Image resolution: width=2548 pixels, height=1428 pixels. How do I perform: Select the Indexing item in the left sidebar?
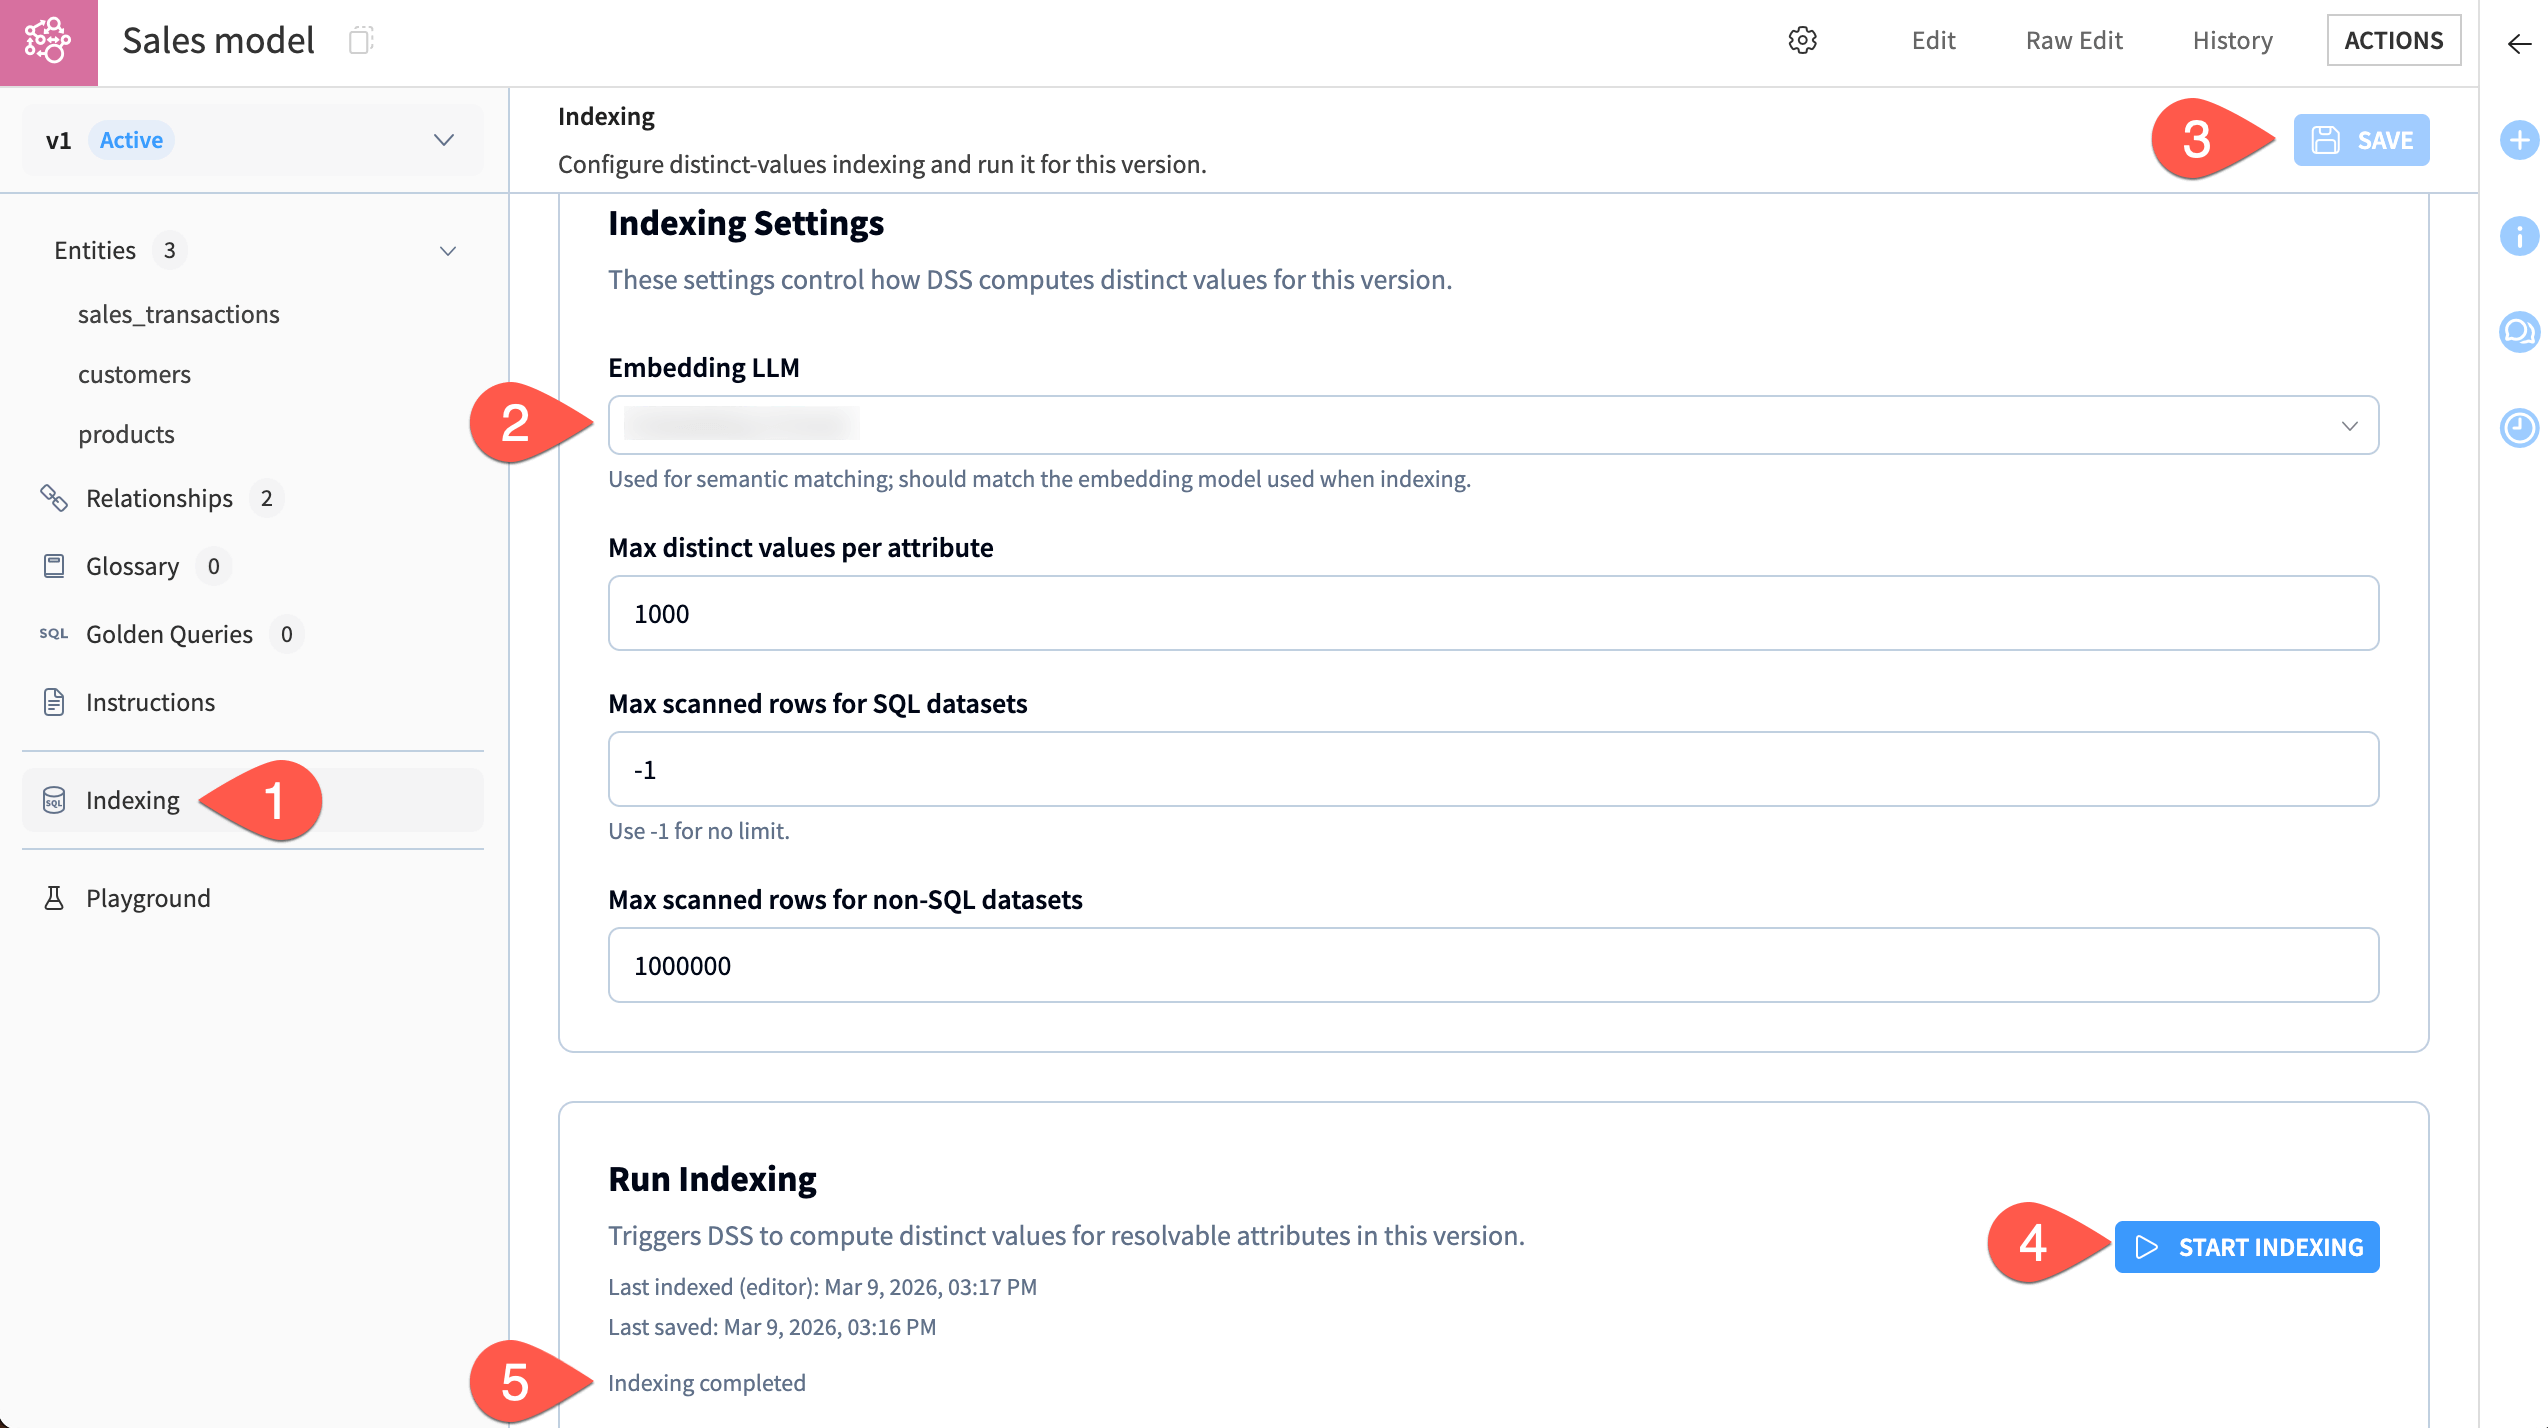131,800
